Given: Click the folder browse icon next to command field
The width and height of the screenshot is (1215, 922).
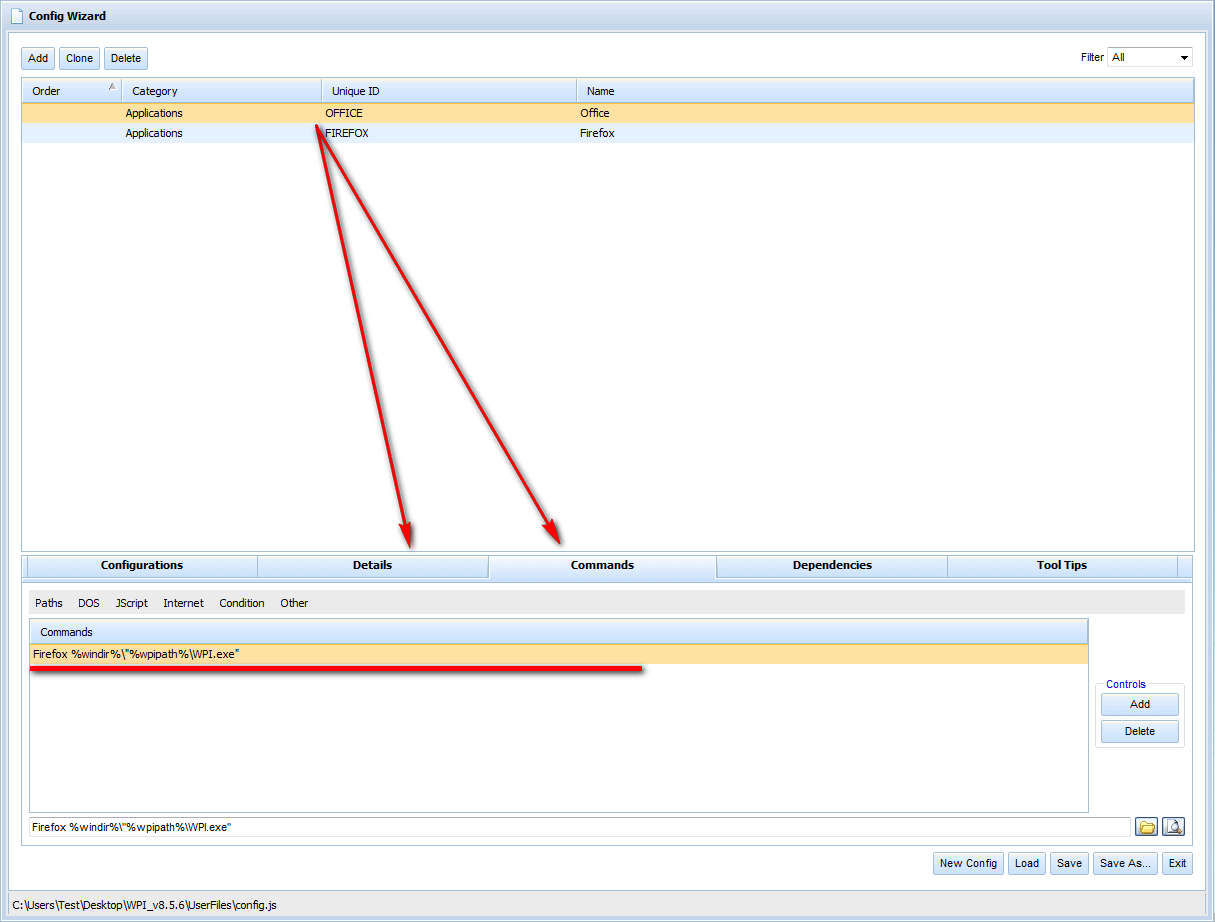Looking at the screenshot, I should 1146,827.
